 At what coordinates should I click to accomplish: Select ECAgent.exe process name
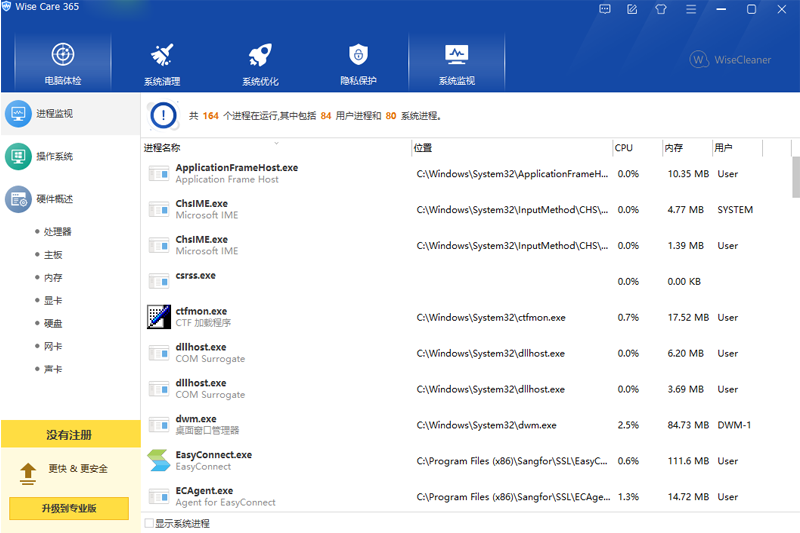(204, 491)
